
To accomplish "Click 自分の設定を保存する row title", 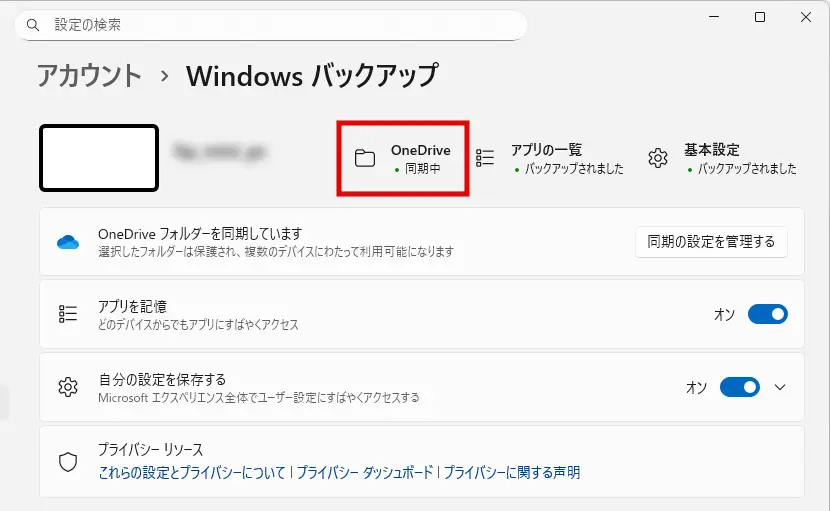I will click(162, 380).
